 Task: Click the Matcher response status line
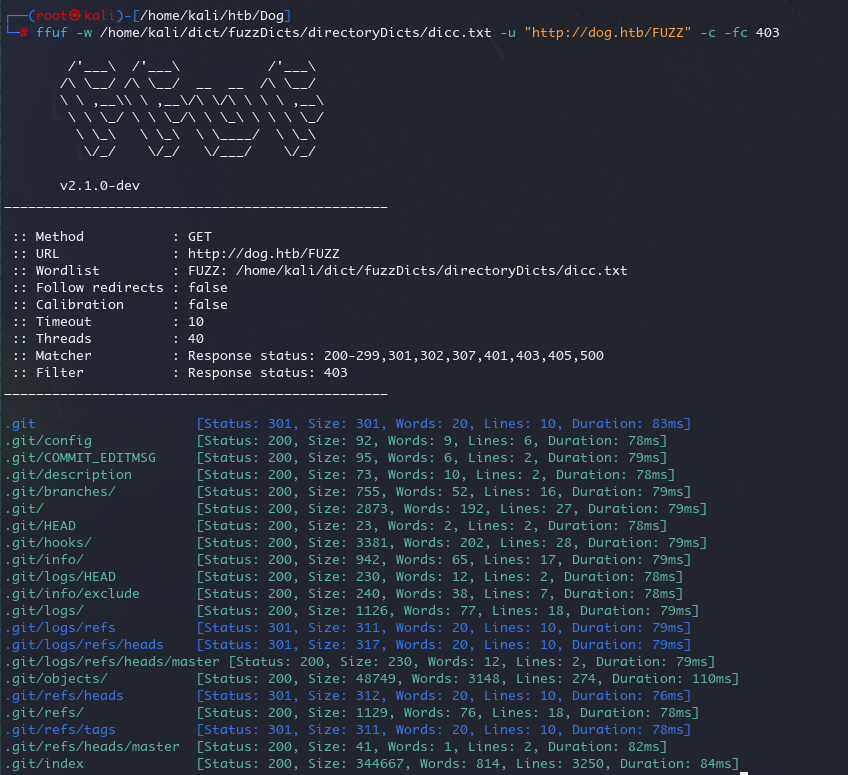tap(308, 355)
